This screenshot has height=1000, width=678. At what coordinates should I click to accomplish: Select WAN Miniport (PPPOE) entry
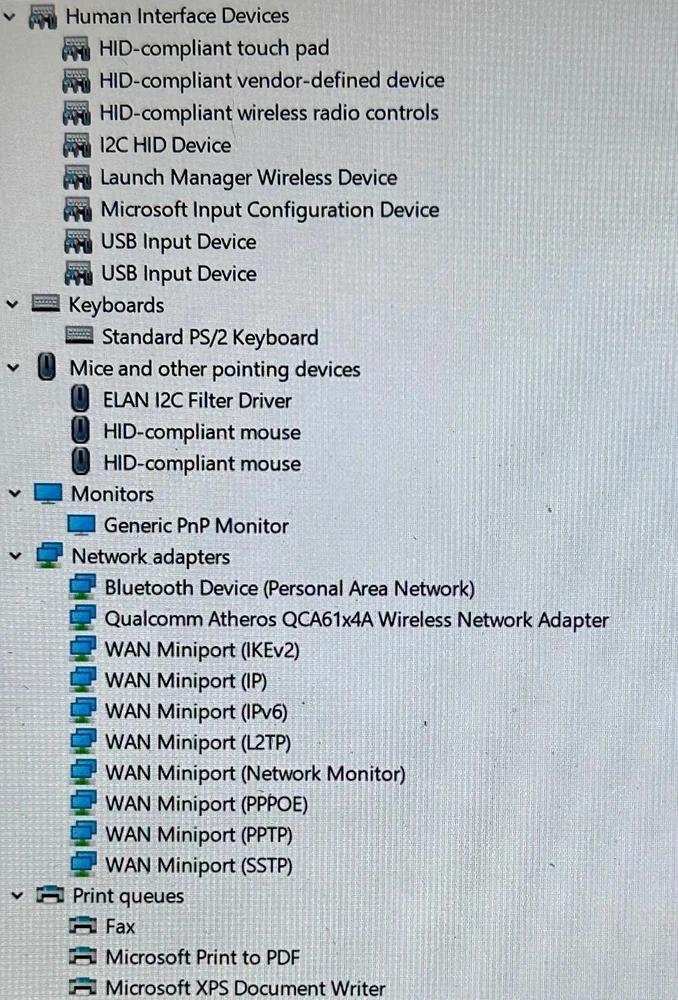(207, 804)
